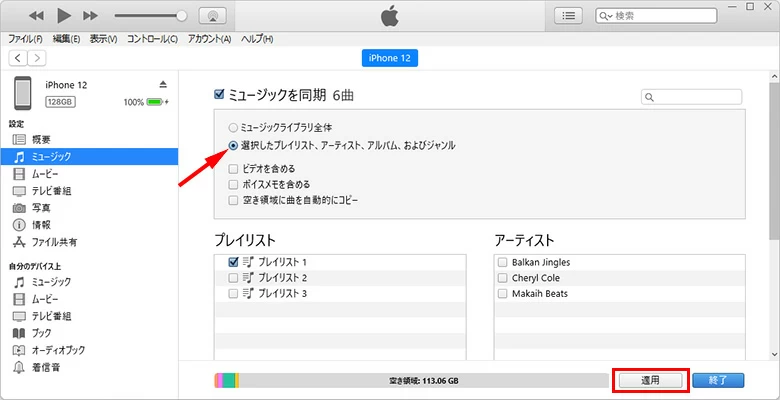The image size is (780, 400).
Task: Open the list view icon beside search
Action: (x=569, y=16)
